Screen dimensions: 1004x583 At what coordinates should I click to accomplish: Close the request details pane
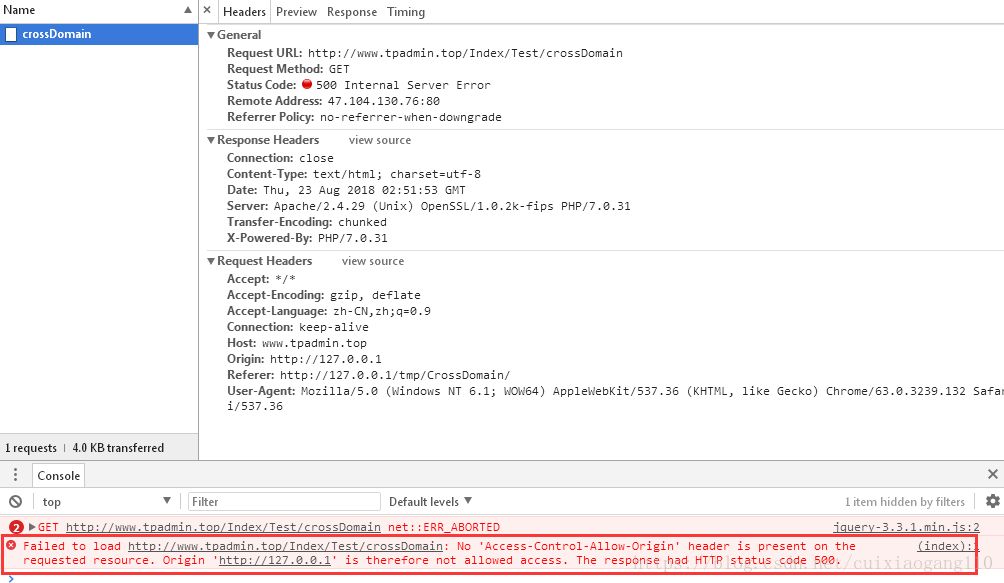click(207, 11)
